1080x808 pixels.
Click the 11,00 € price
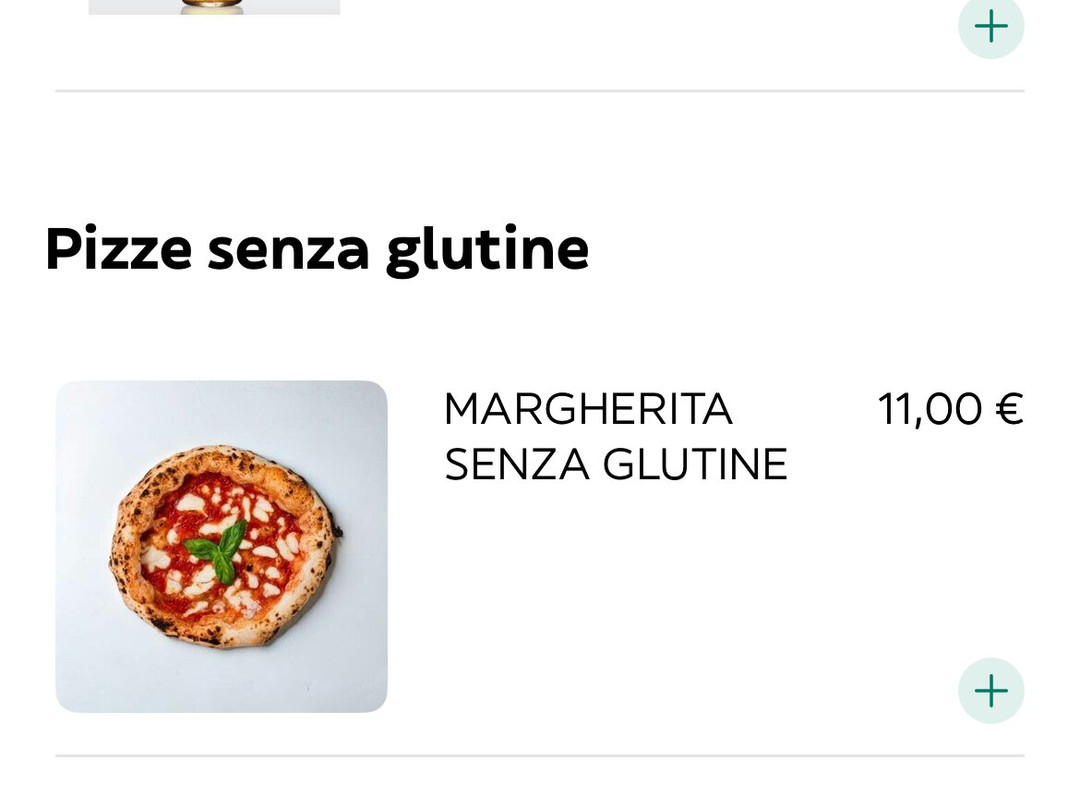[949, 409]
